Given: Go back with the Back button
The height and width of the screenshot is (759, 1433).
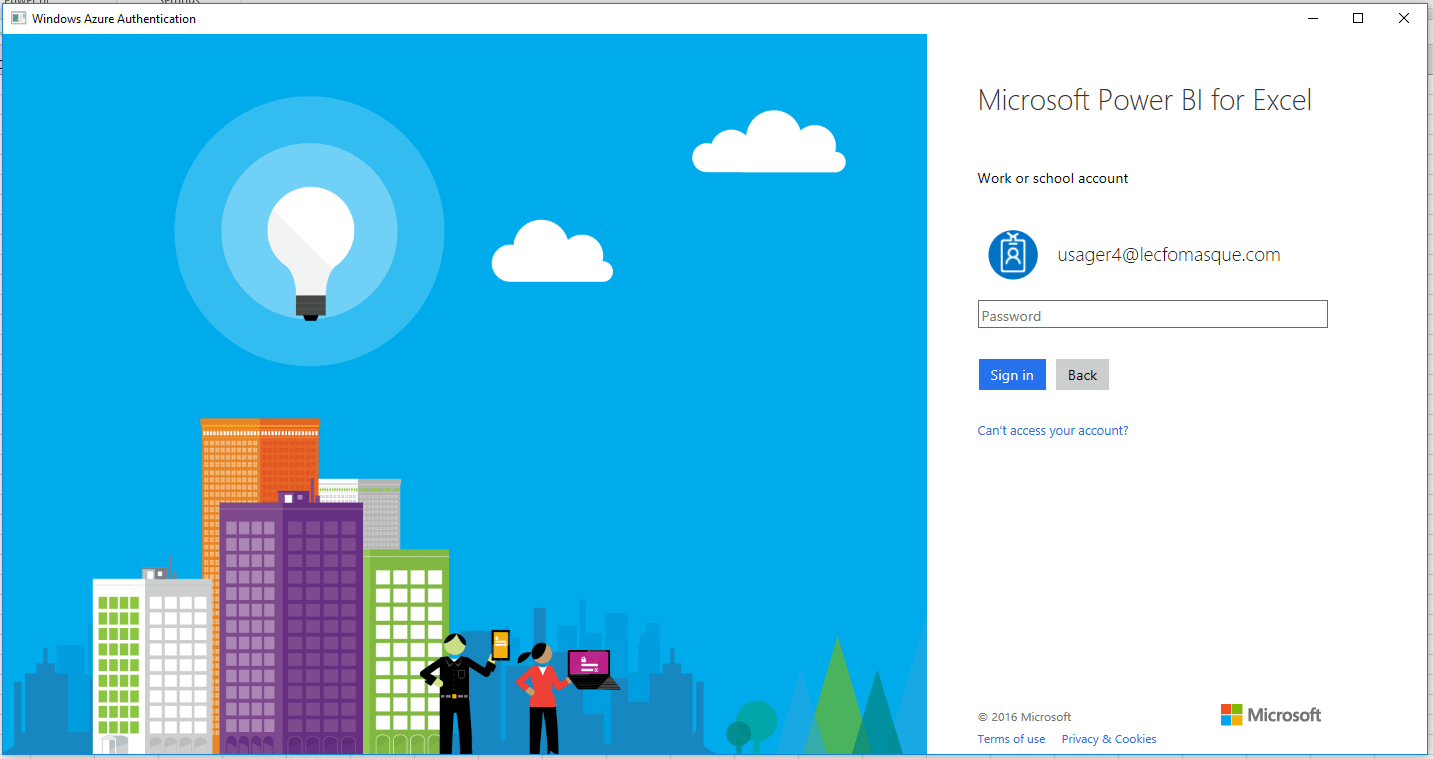Looking at the screenshot, I should point(1082,375).
